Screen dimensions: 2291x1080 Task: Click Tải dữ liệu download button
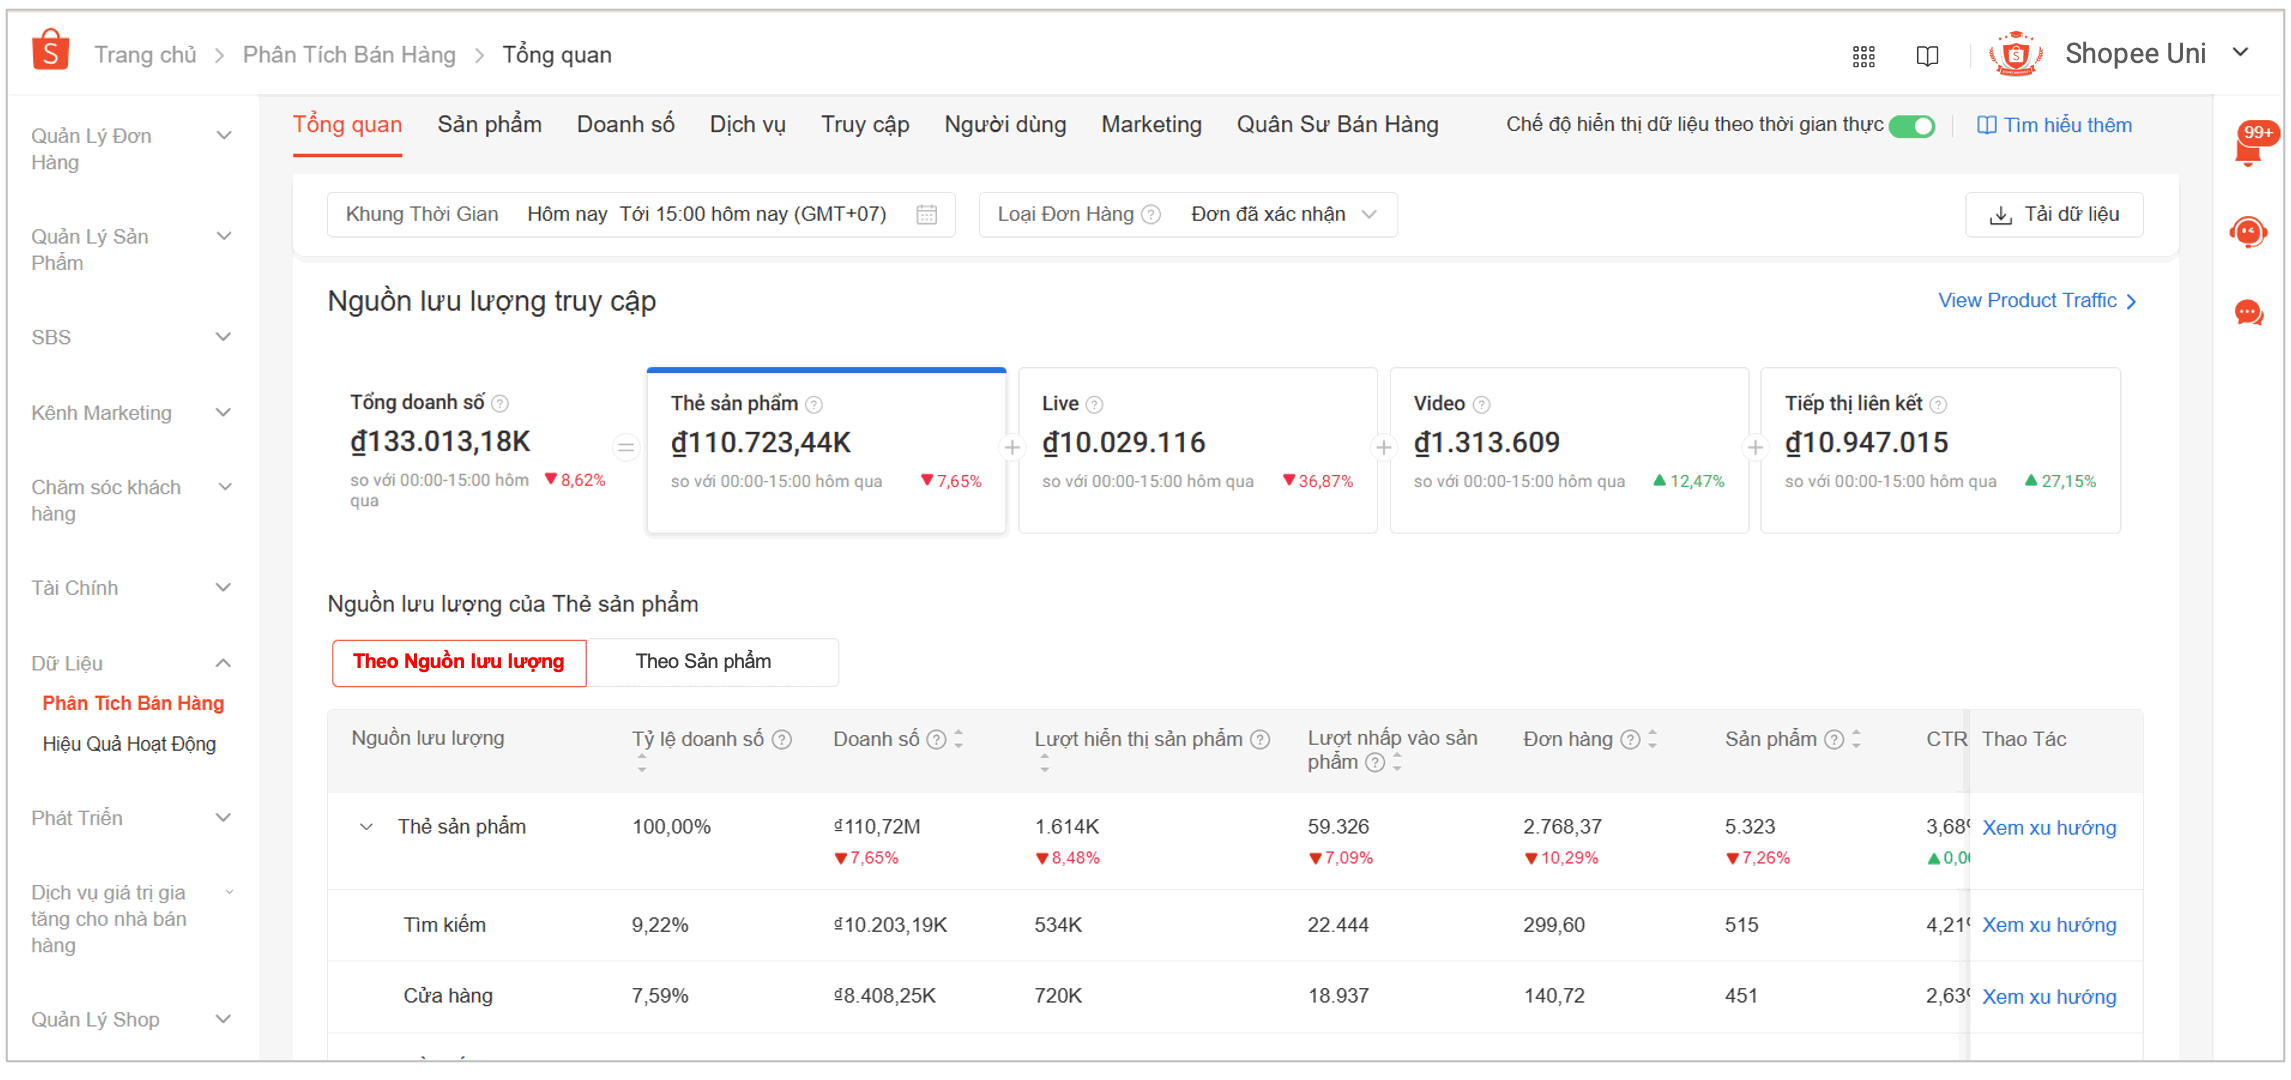click(x=2054, y=215)
